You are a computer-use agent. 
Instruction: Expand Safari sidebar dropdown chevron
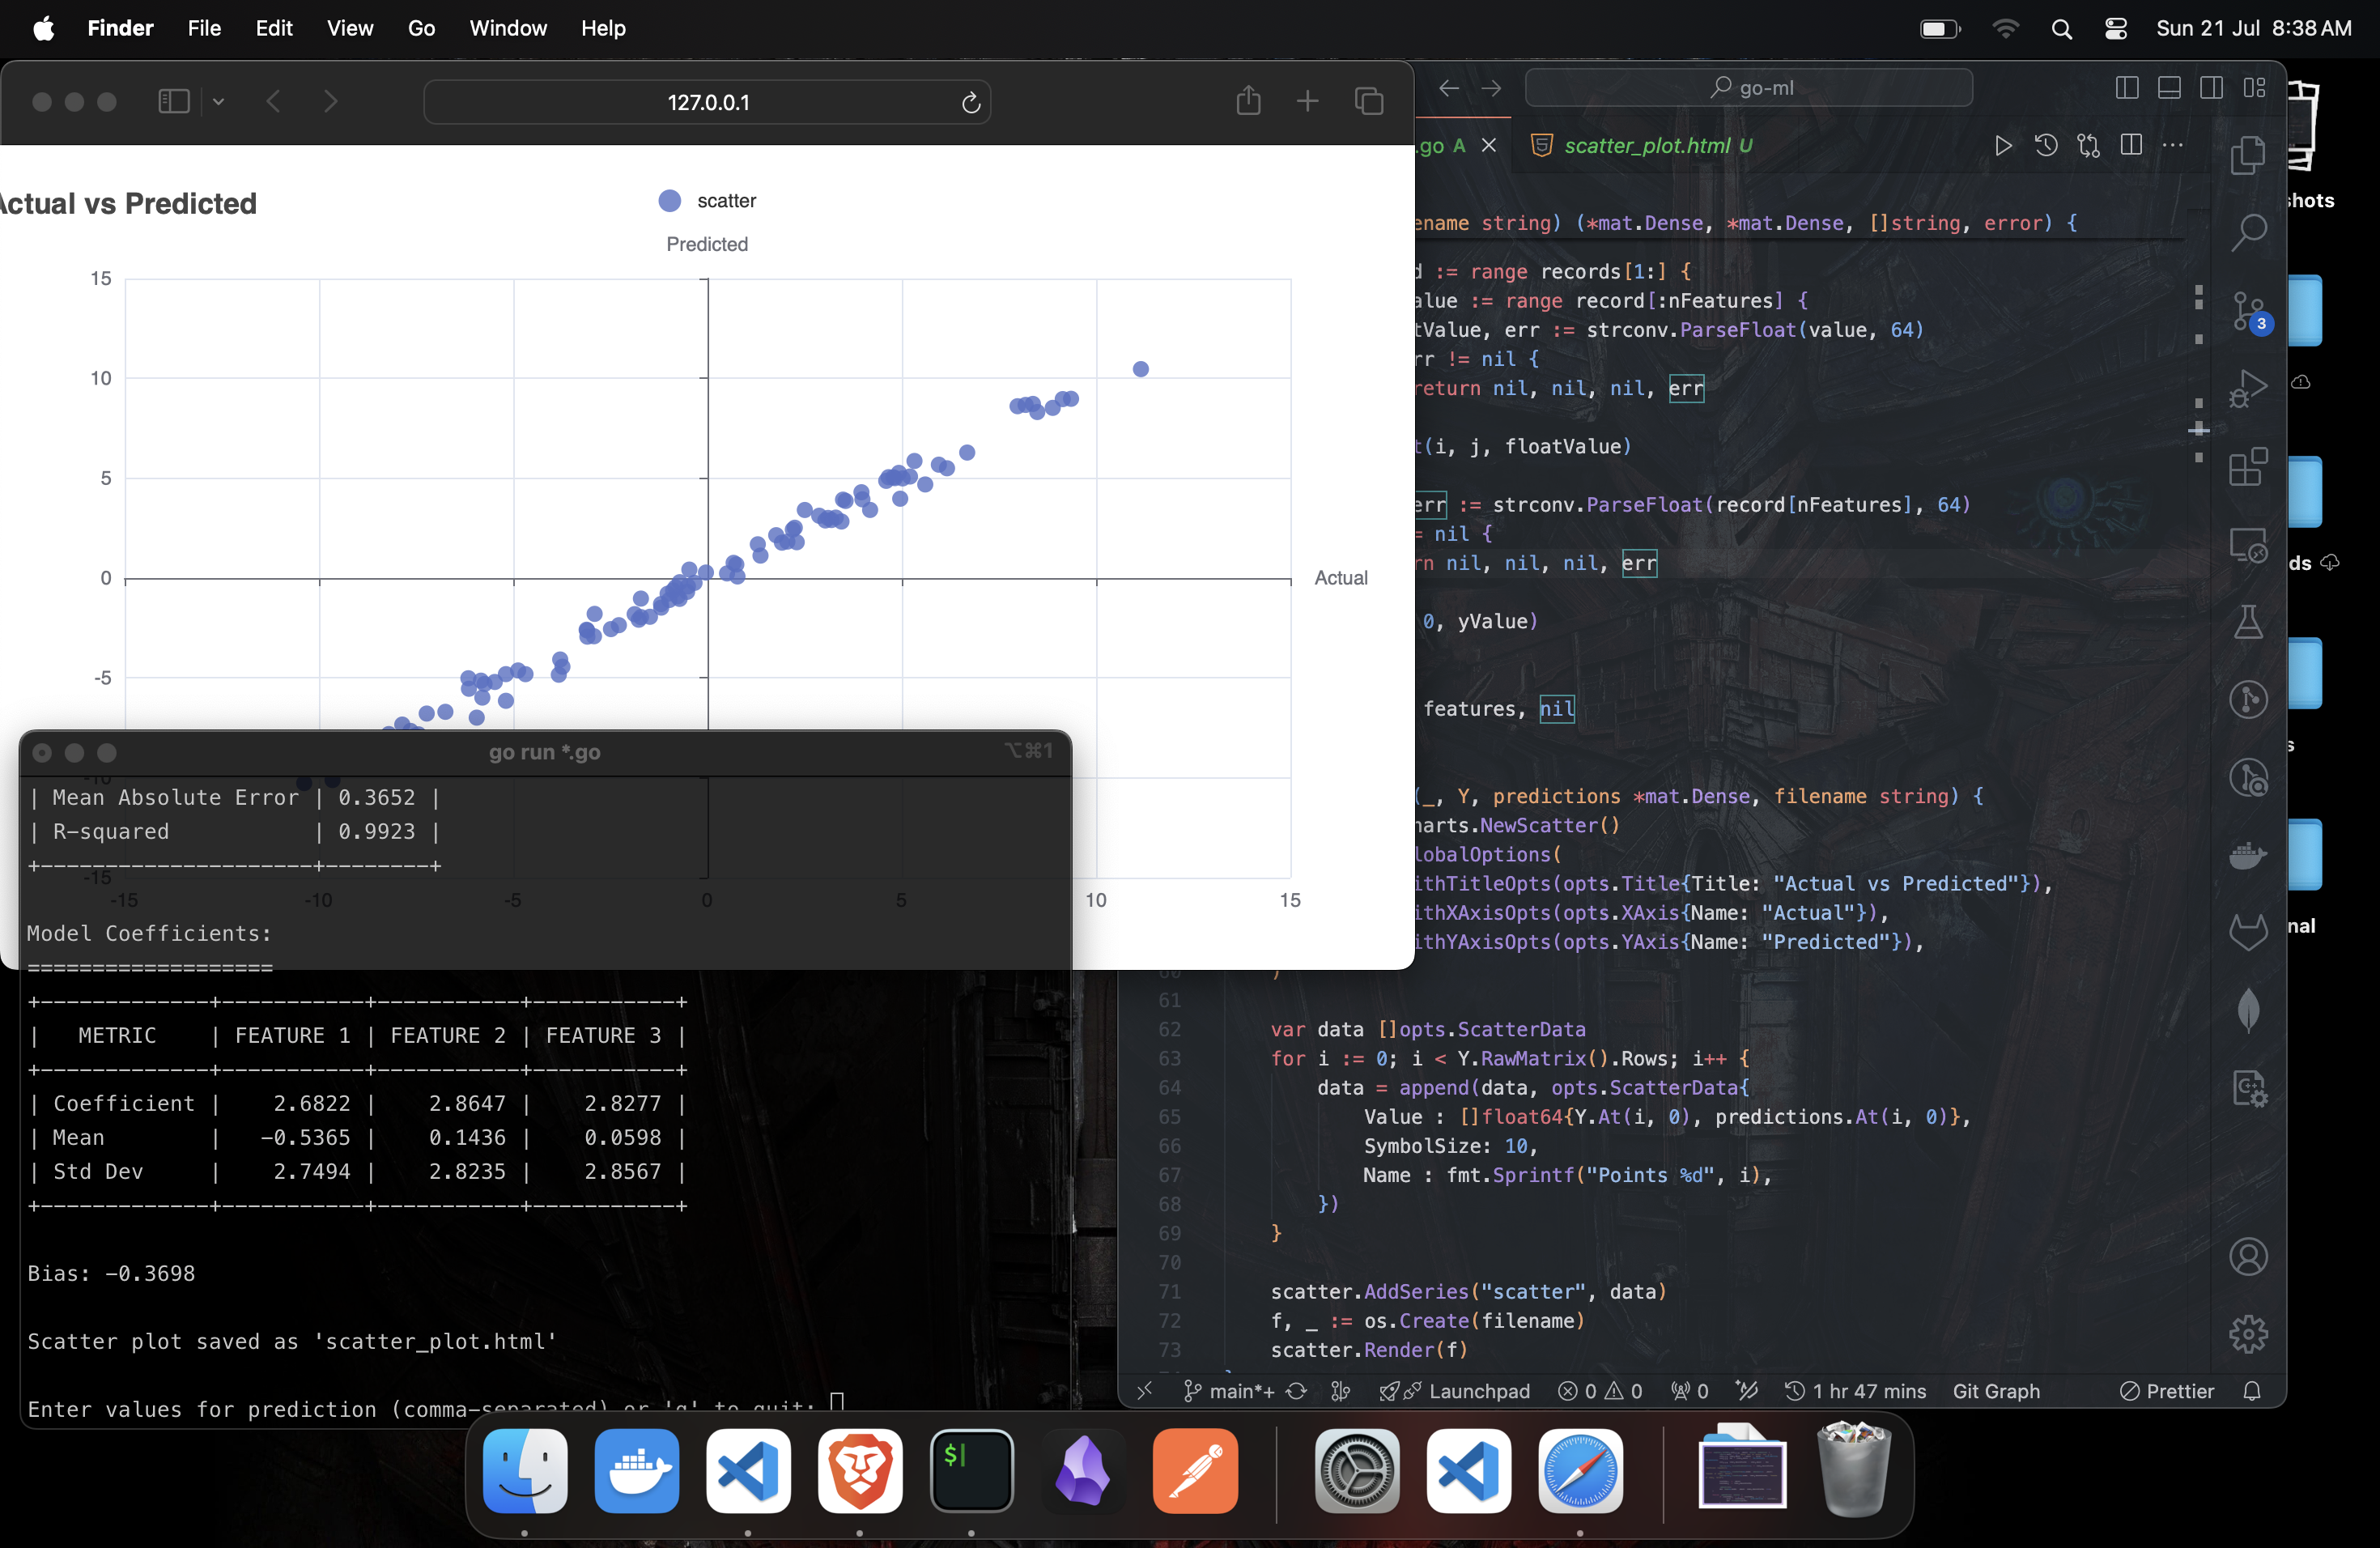(x=218, y=101)
